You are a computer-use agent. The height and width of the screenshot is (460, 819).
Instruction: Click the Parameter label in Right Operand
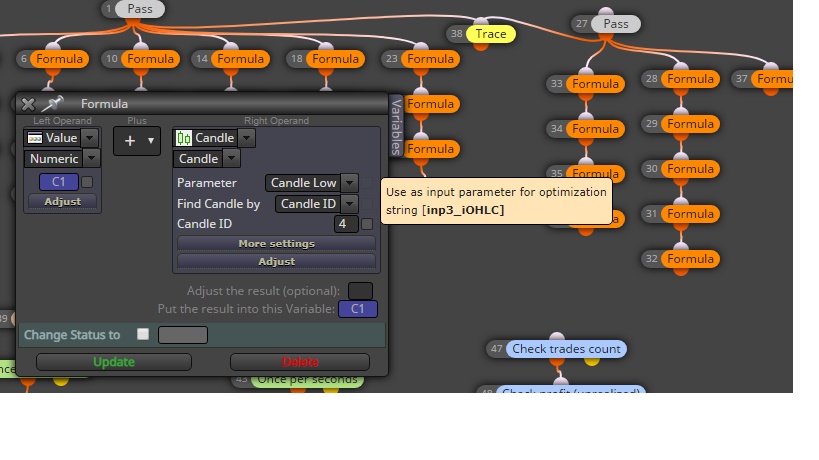coord(207,183)
